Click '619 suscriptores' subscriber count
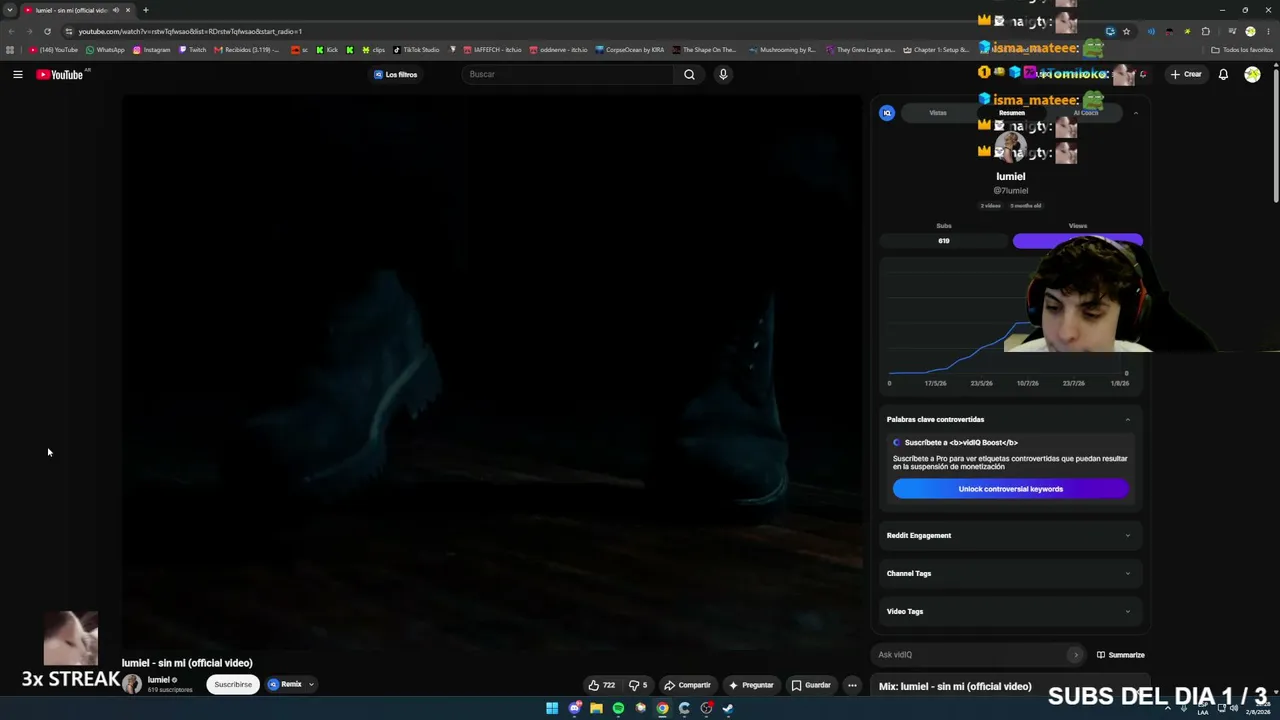The height and width of the screenshot is (720, 1280). [170, 690]
